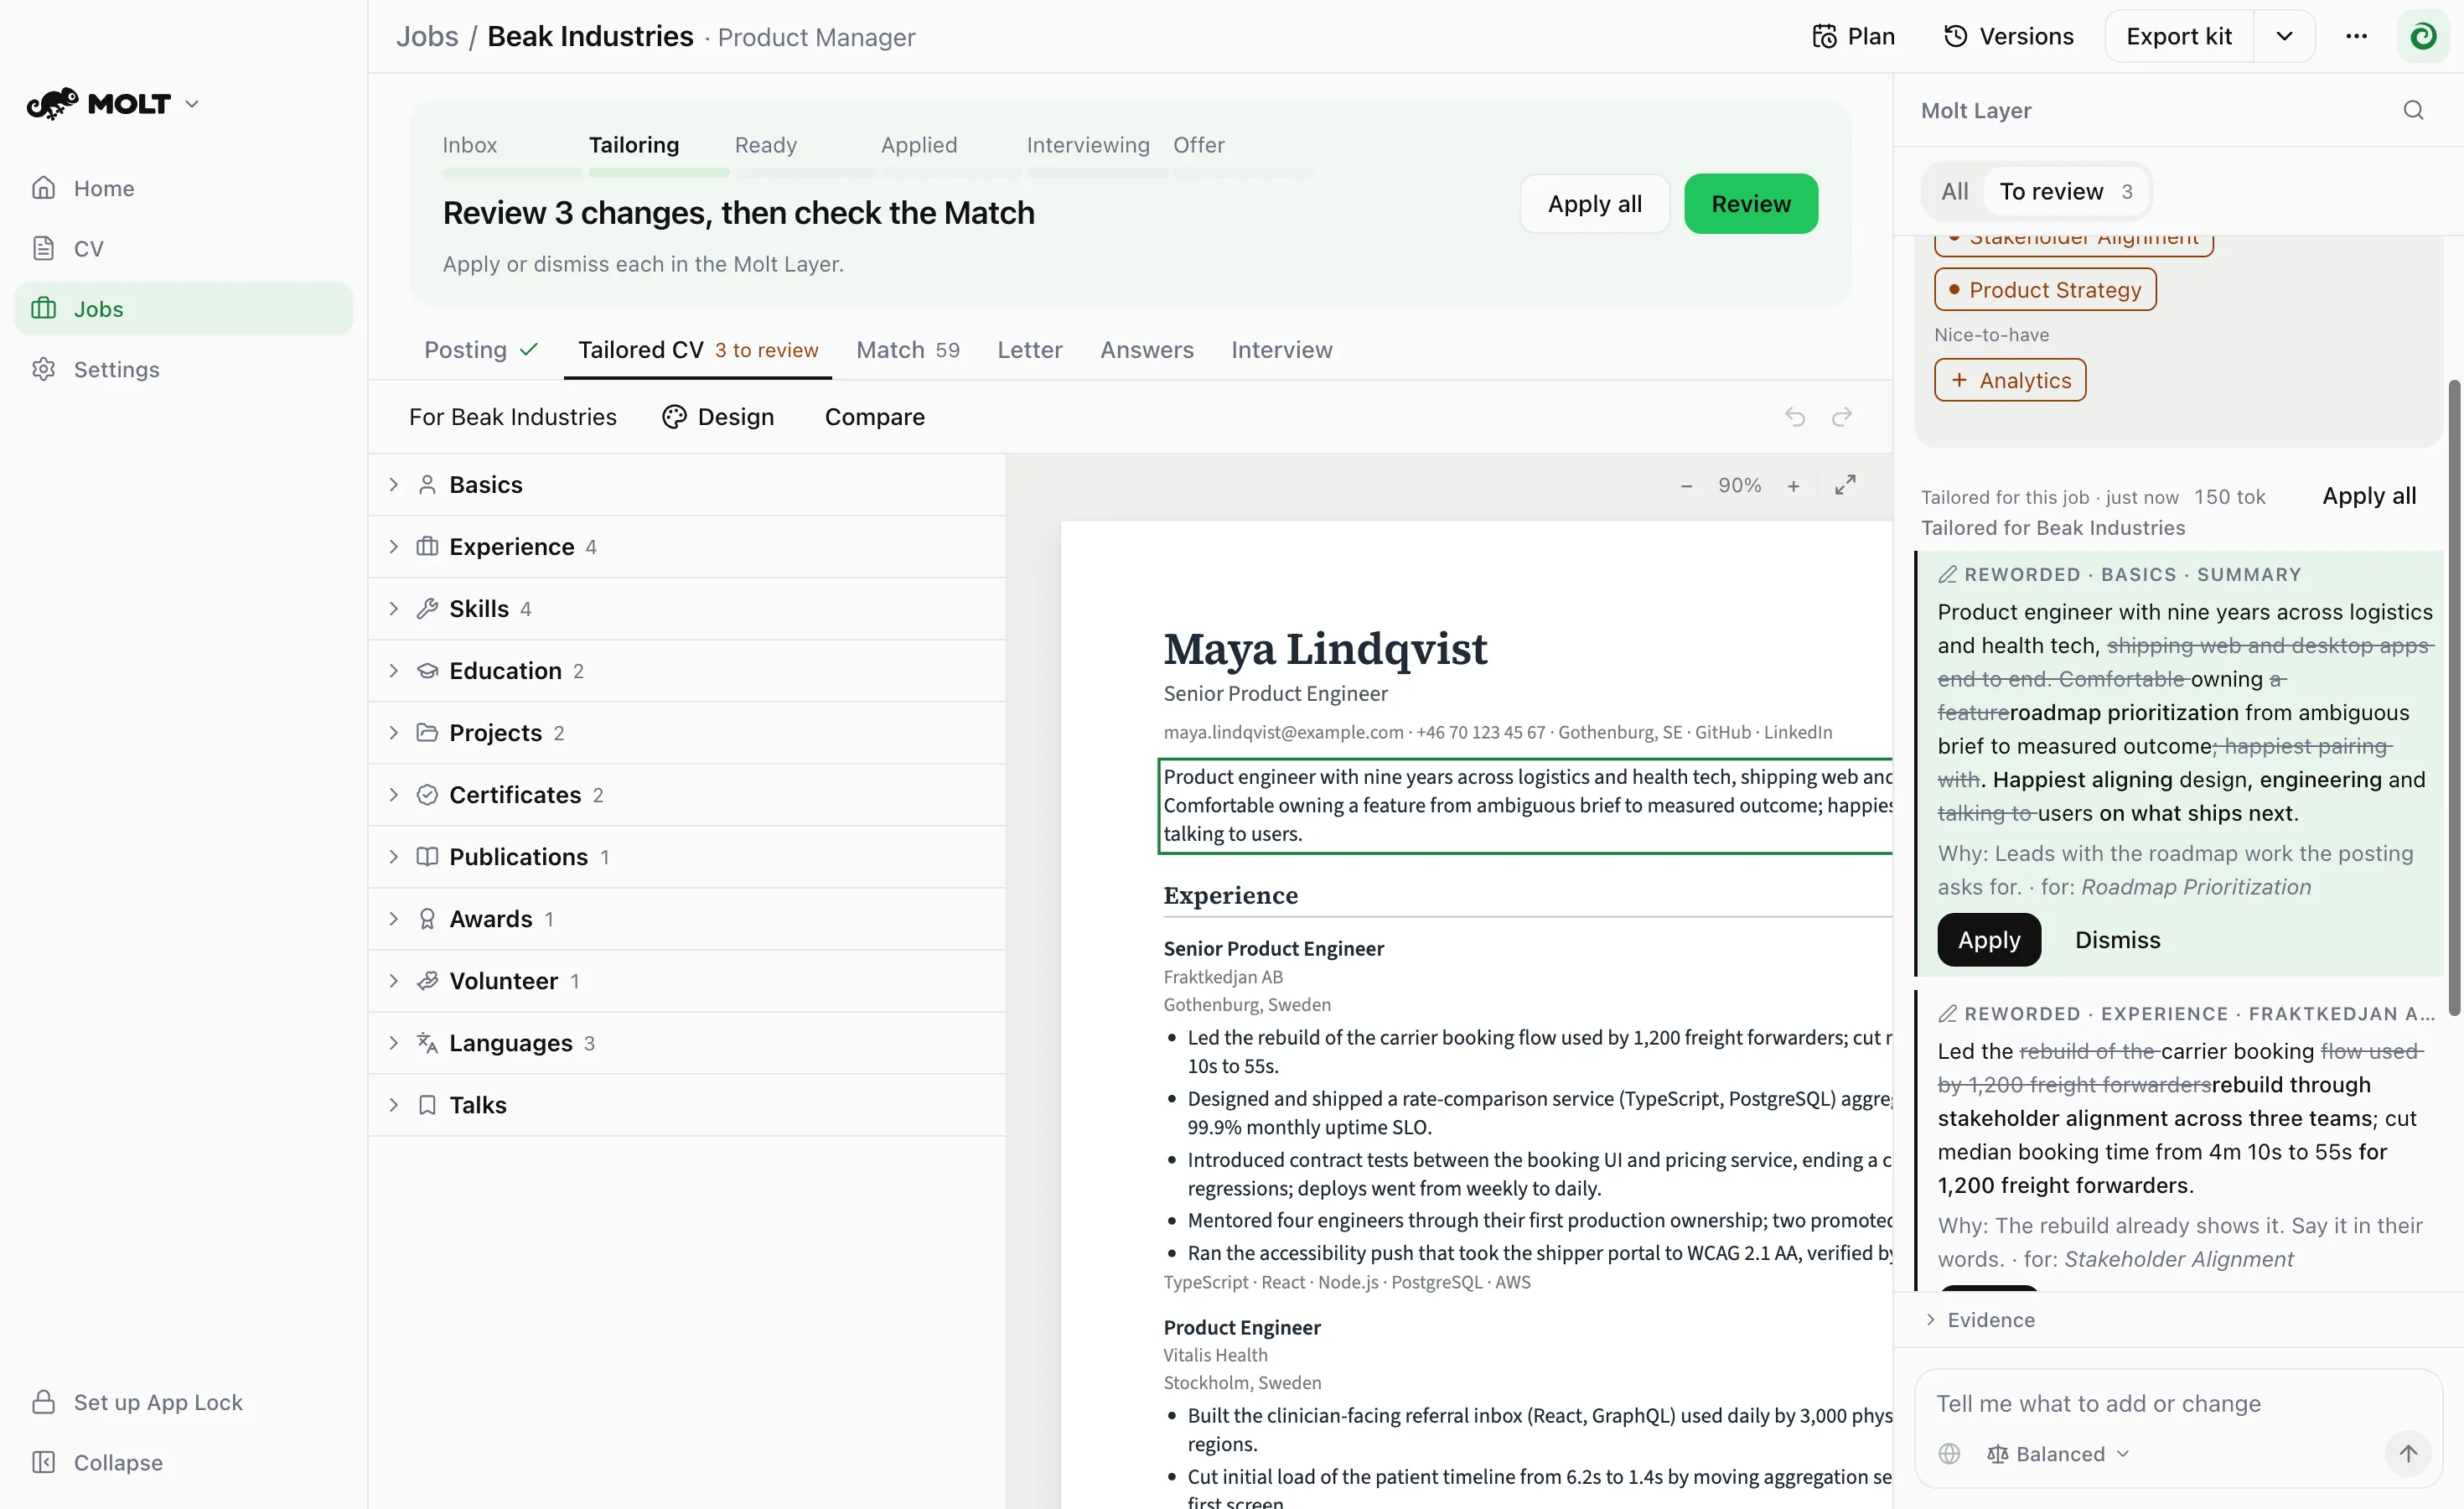The image size is (2464, 1509).
Task: Apply the reworded Basics summary
Action: [x=1988, y=939]
